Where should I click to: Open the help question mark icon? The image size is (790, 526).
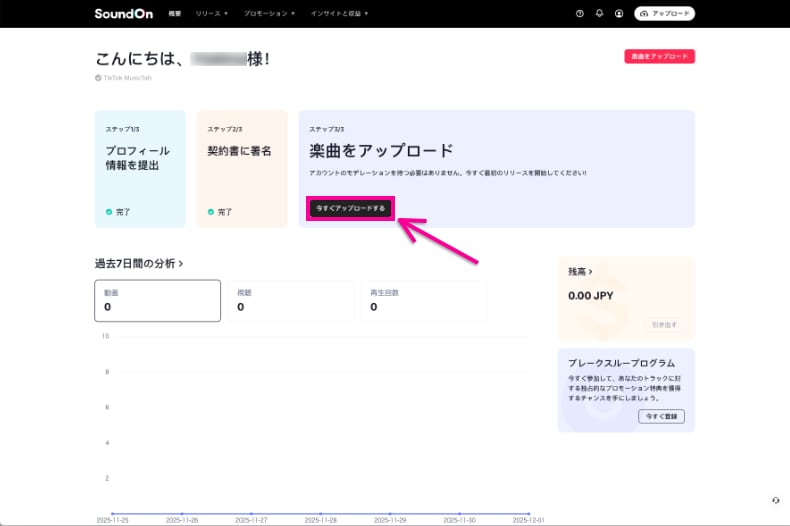coord(580,14)
